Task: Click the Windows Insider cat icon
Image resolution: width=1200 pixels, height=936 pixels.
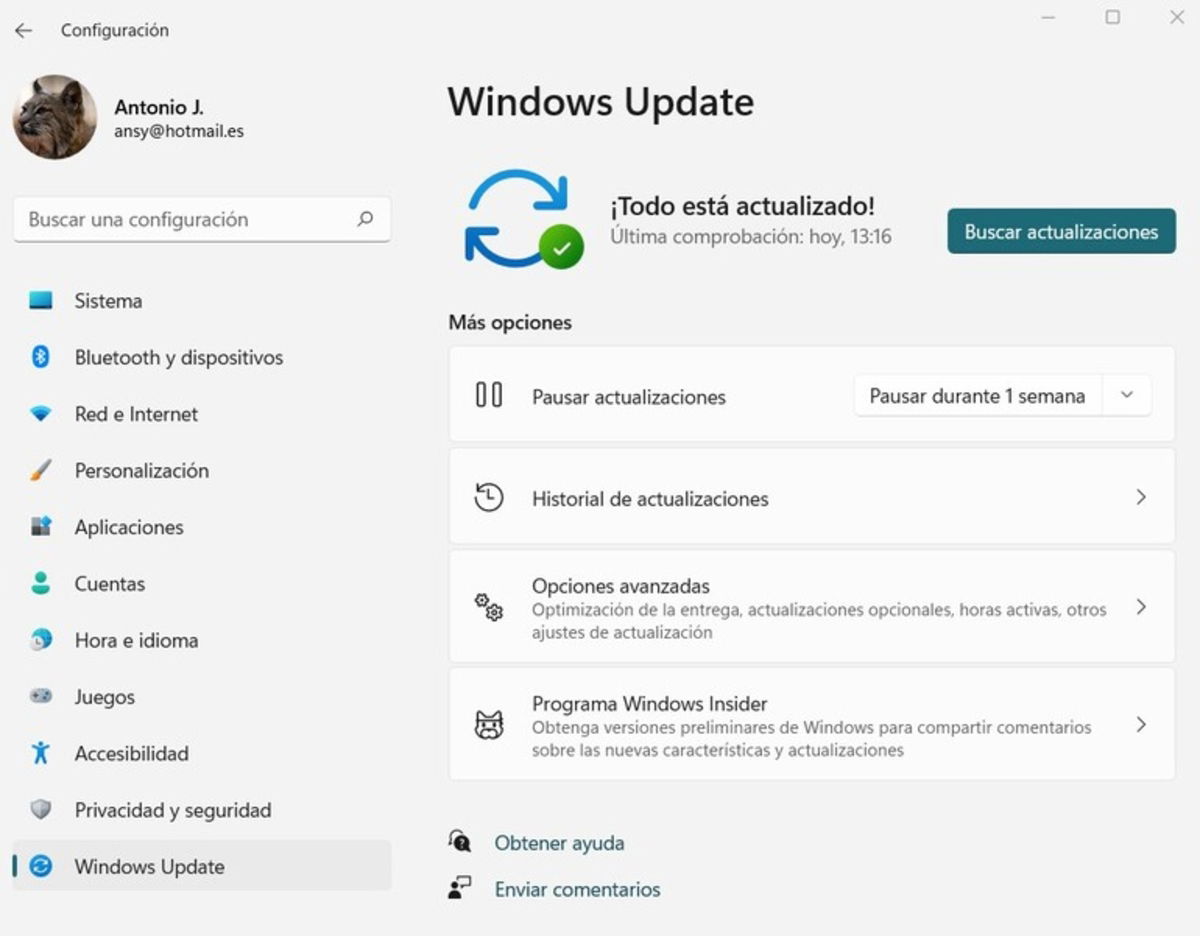Action: (x=488, y=725)
